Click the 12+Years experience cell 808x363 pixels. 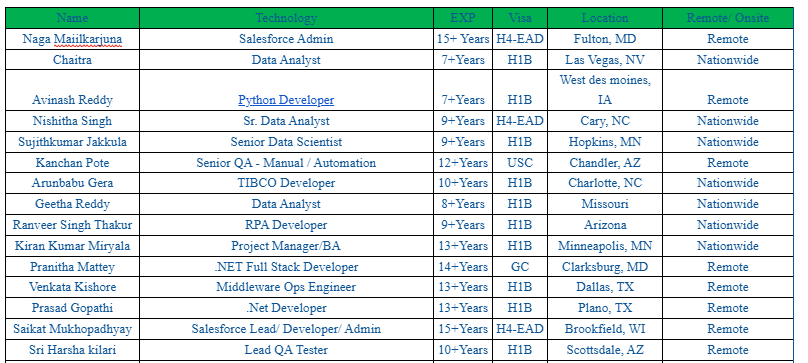click(463, 163)
